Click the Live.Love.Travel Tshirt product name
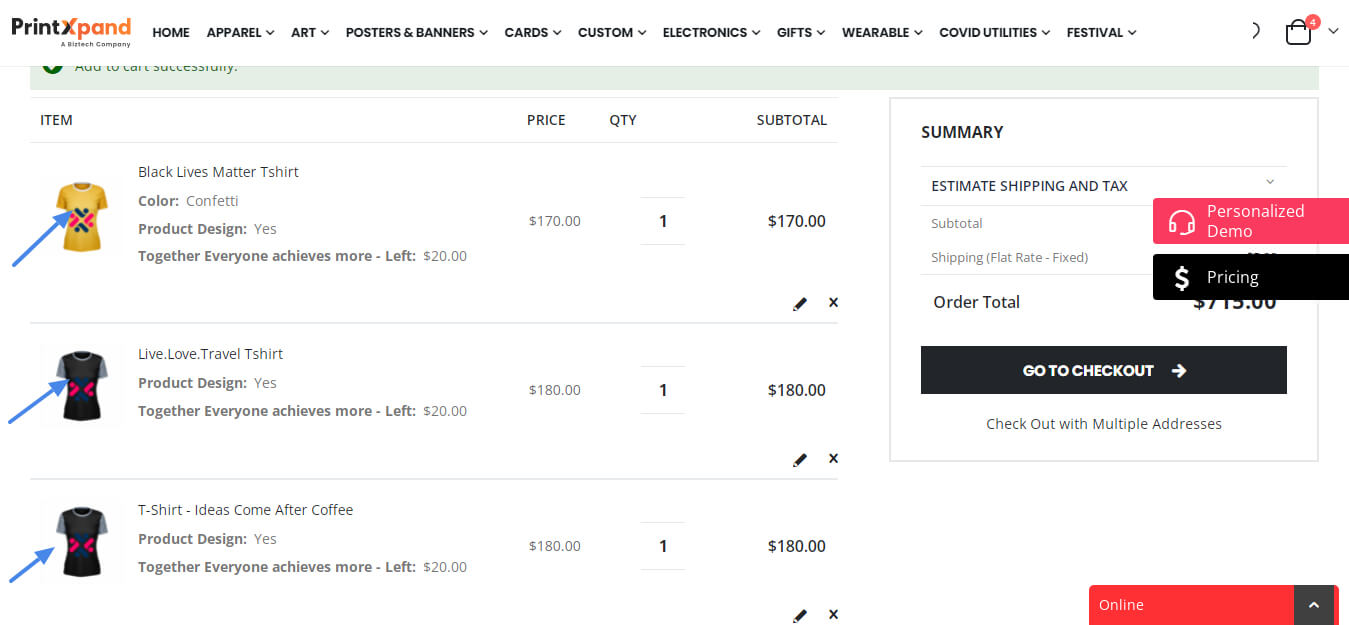 point(210,354)
